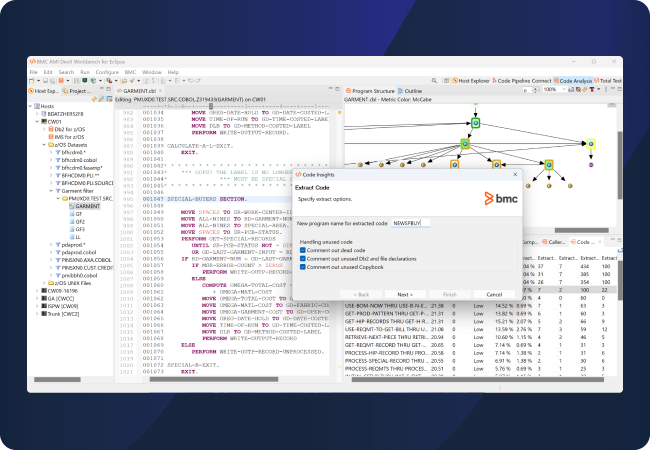Click the yellow highlighted graph node
The height and width of the screenshot is (450, 650).
(x=590, y=144)
